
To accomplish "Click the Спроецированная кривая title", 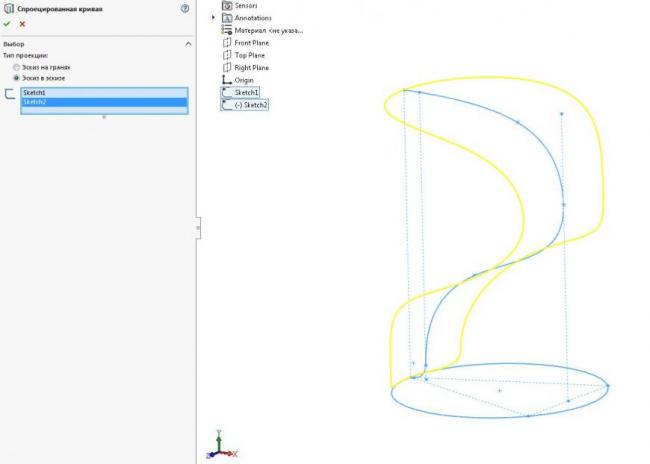I will point(60,9).
